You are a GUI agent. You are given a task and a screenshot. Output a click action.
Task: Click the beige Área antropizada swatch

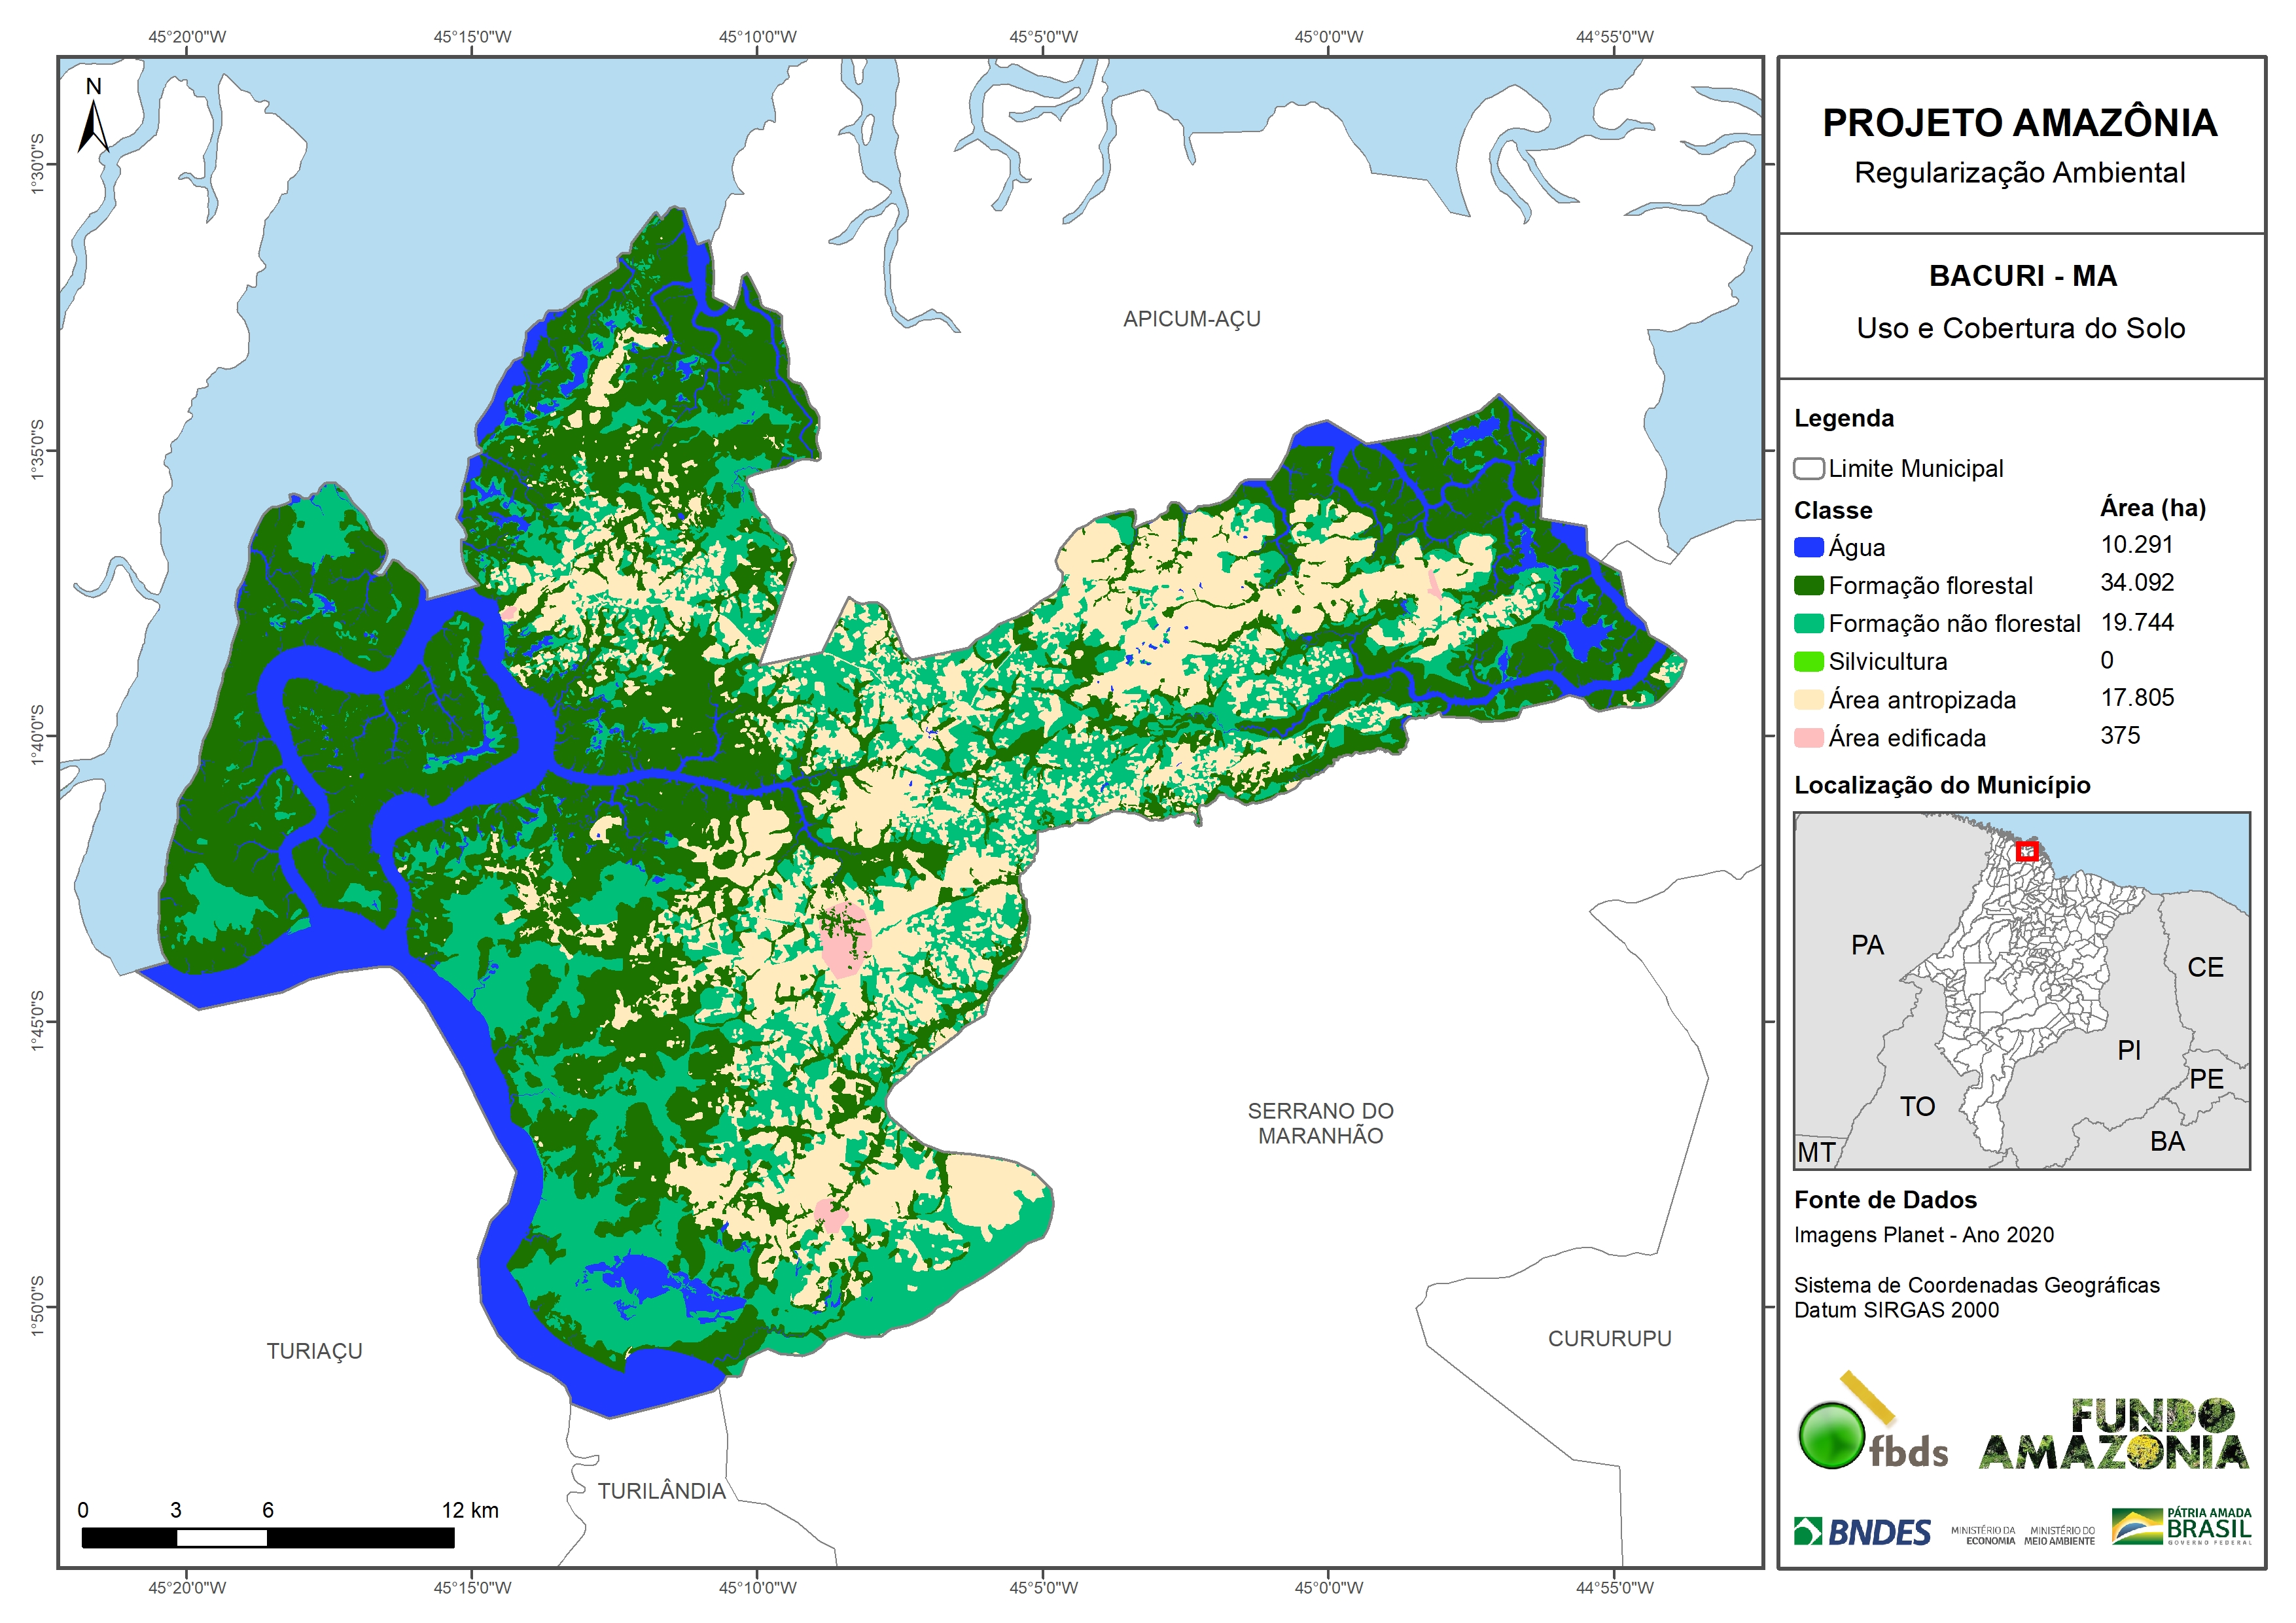pos(1808,700)
